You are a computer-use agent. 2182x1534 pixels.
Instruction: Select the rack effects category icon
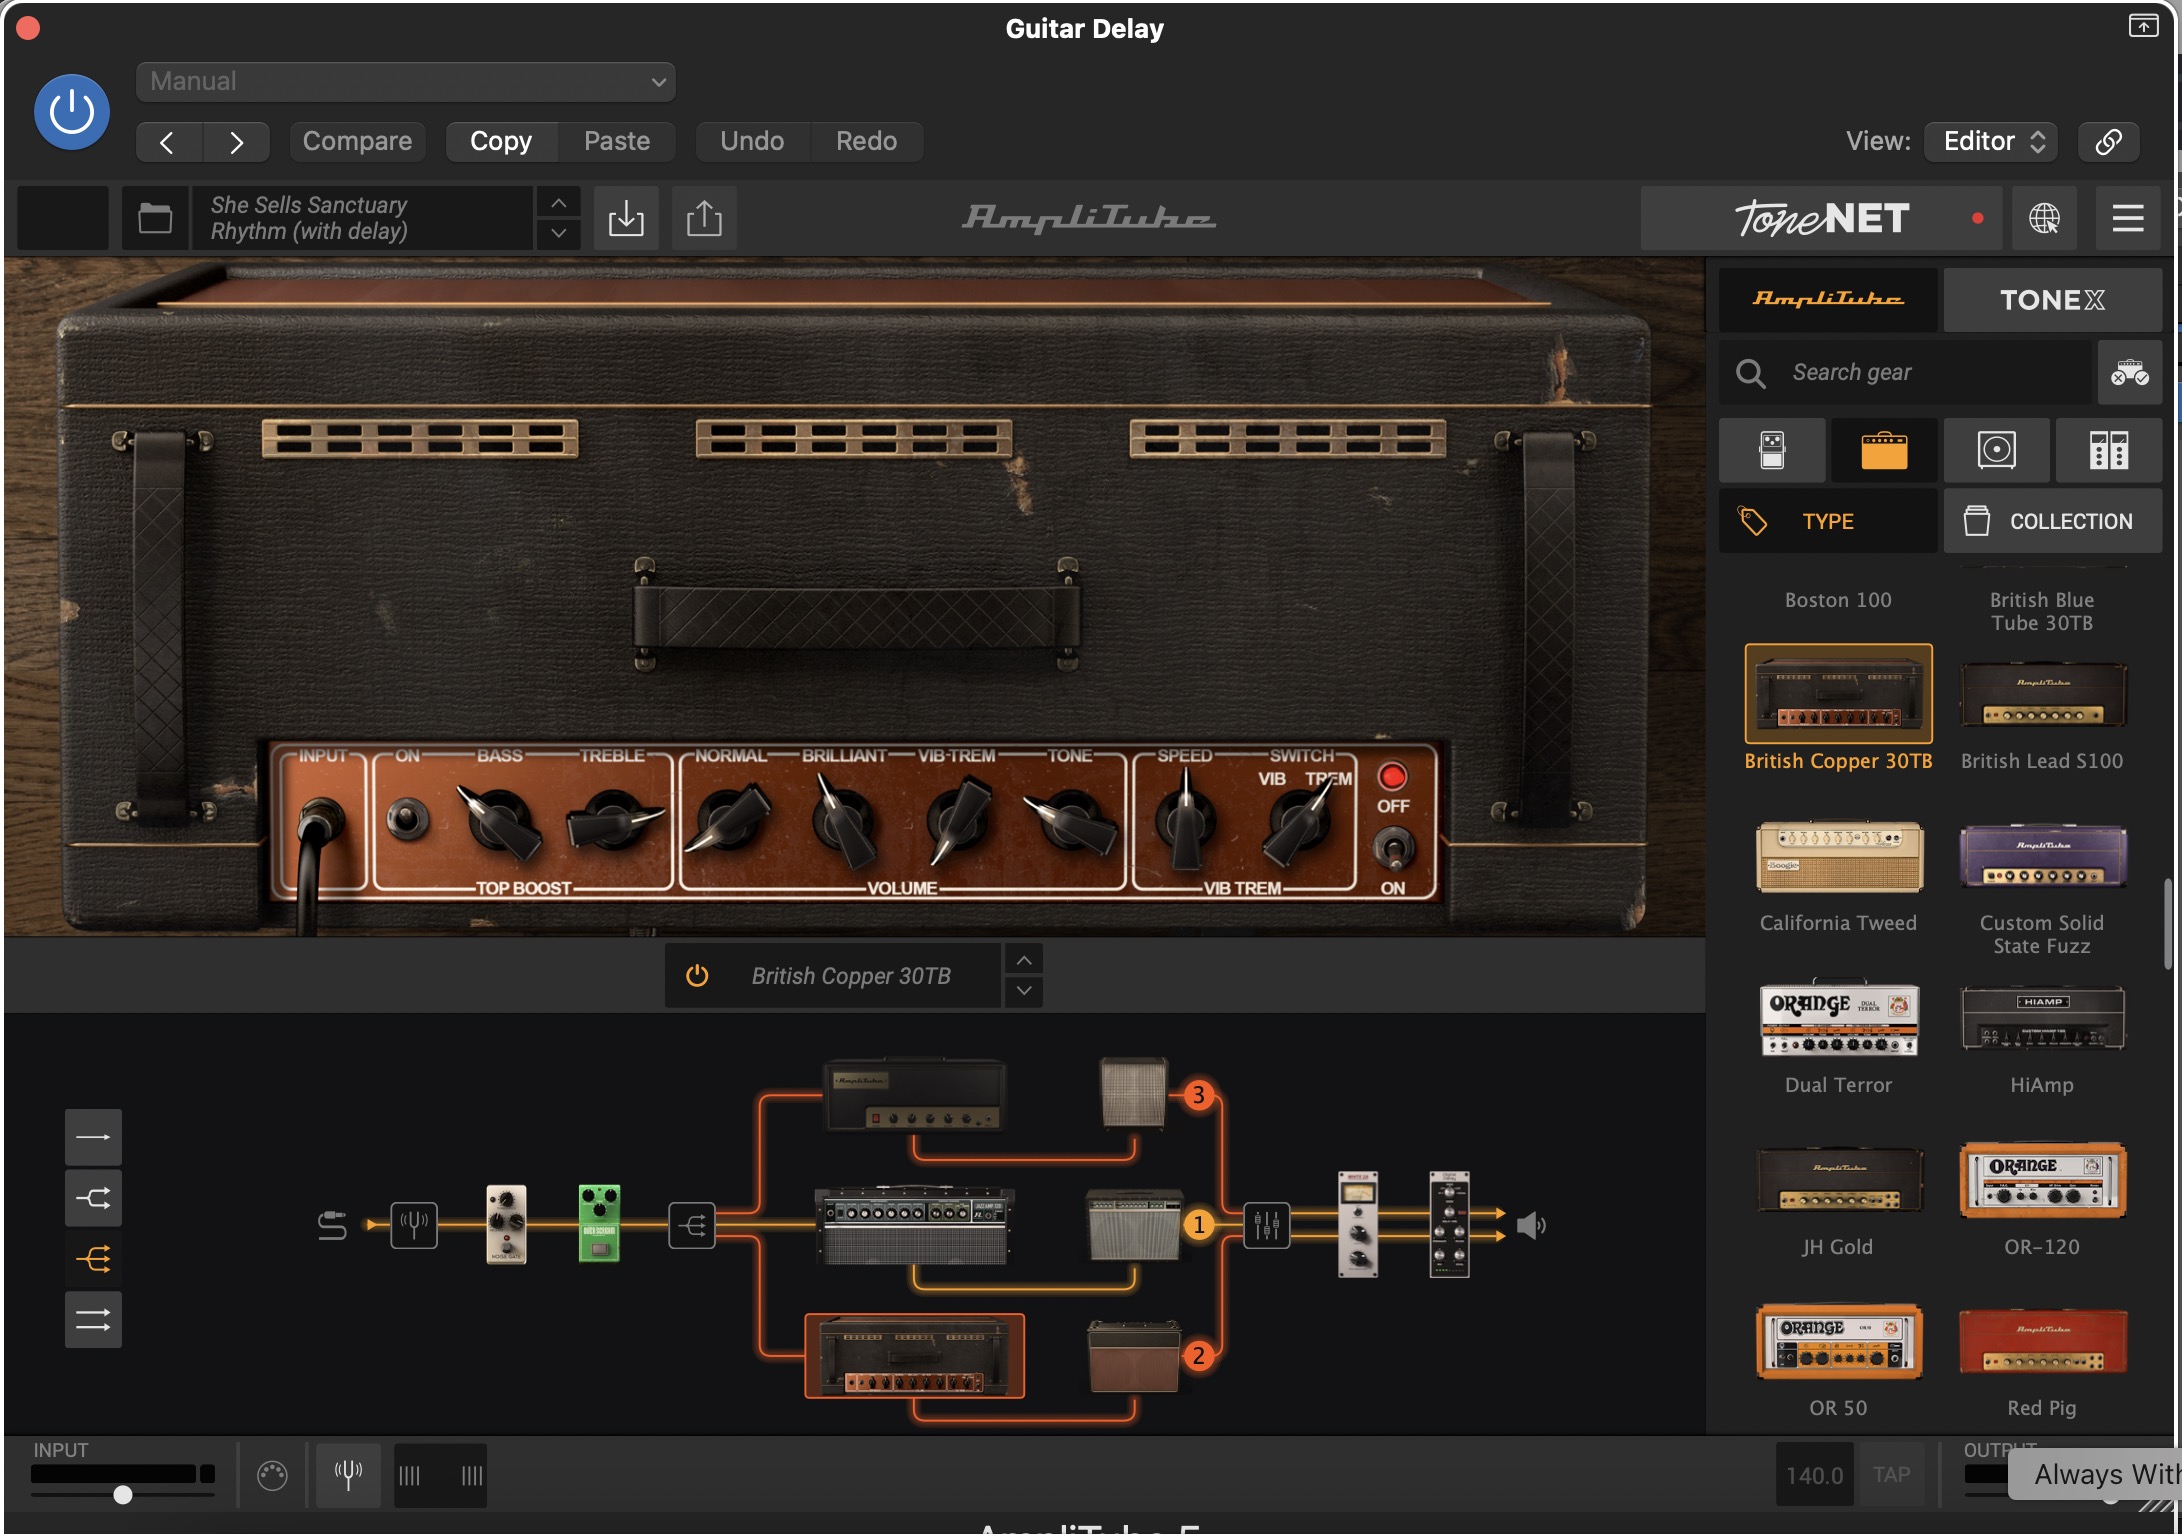[2109, 450]
